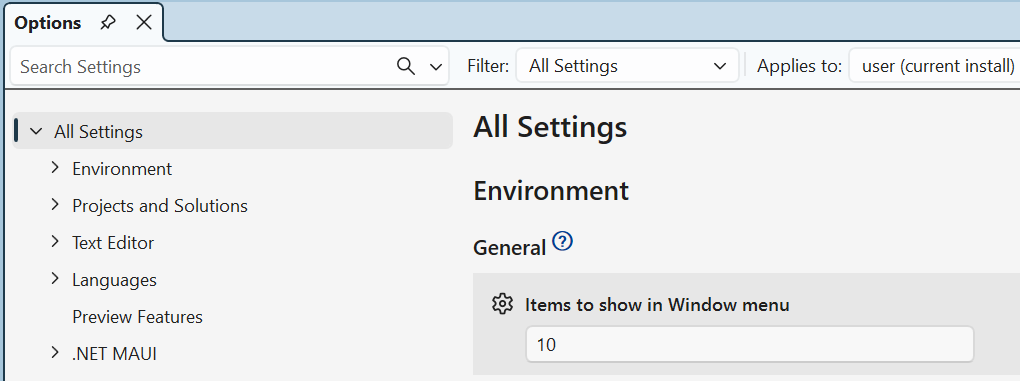The image size is (1020, 381).
Task: Click the pin icon on Options tab
Action: coord(108,23)
